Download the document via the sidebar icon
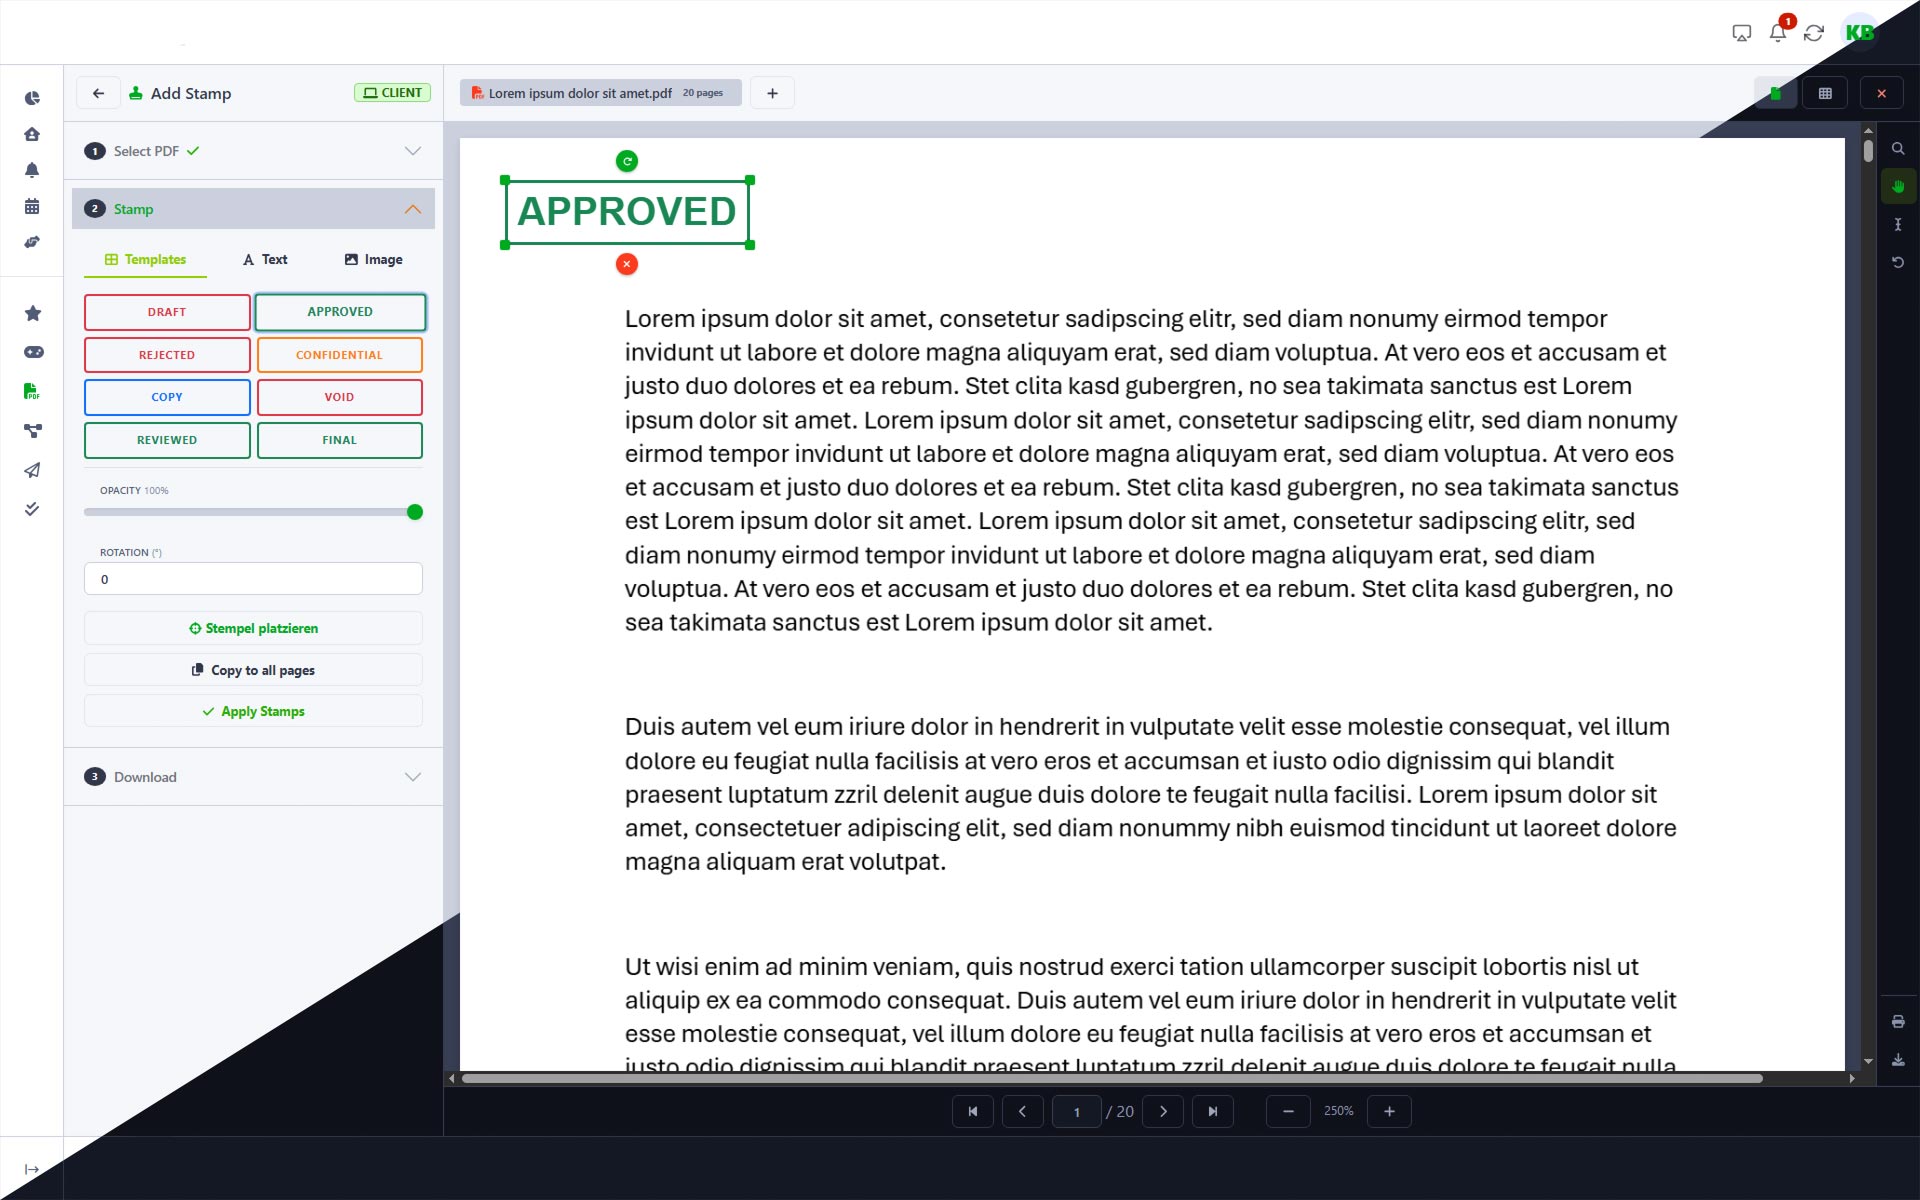The image size is (1920, 1200). click(1897, 1060)
